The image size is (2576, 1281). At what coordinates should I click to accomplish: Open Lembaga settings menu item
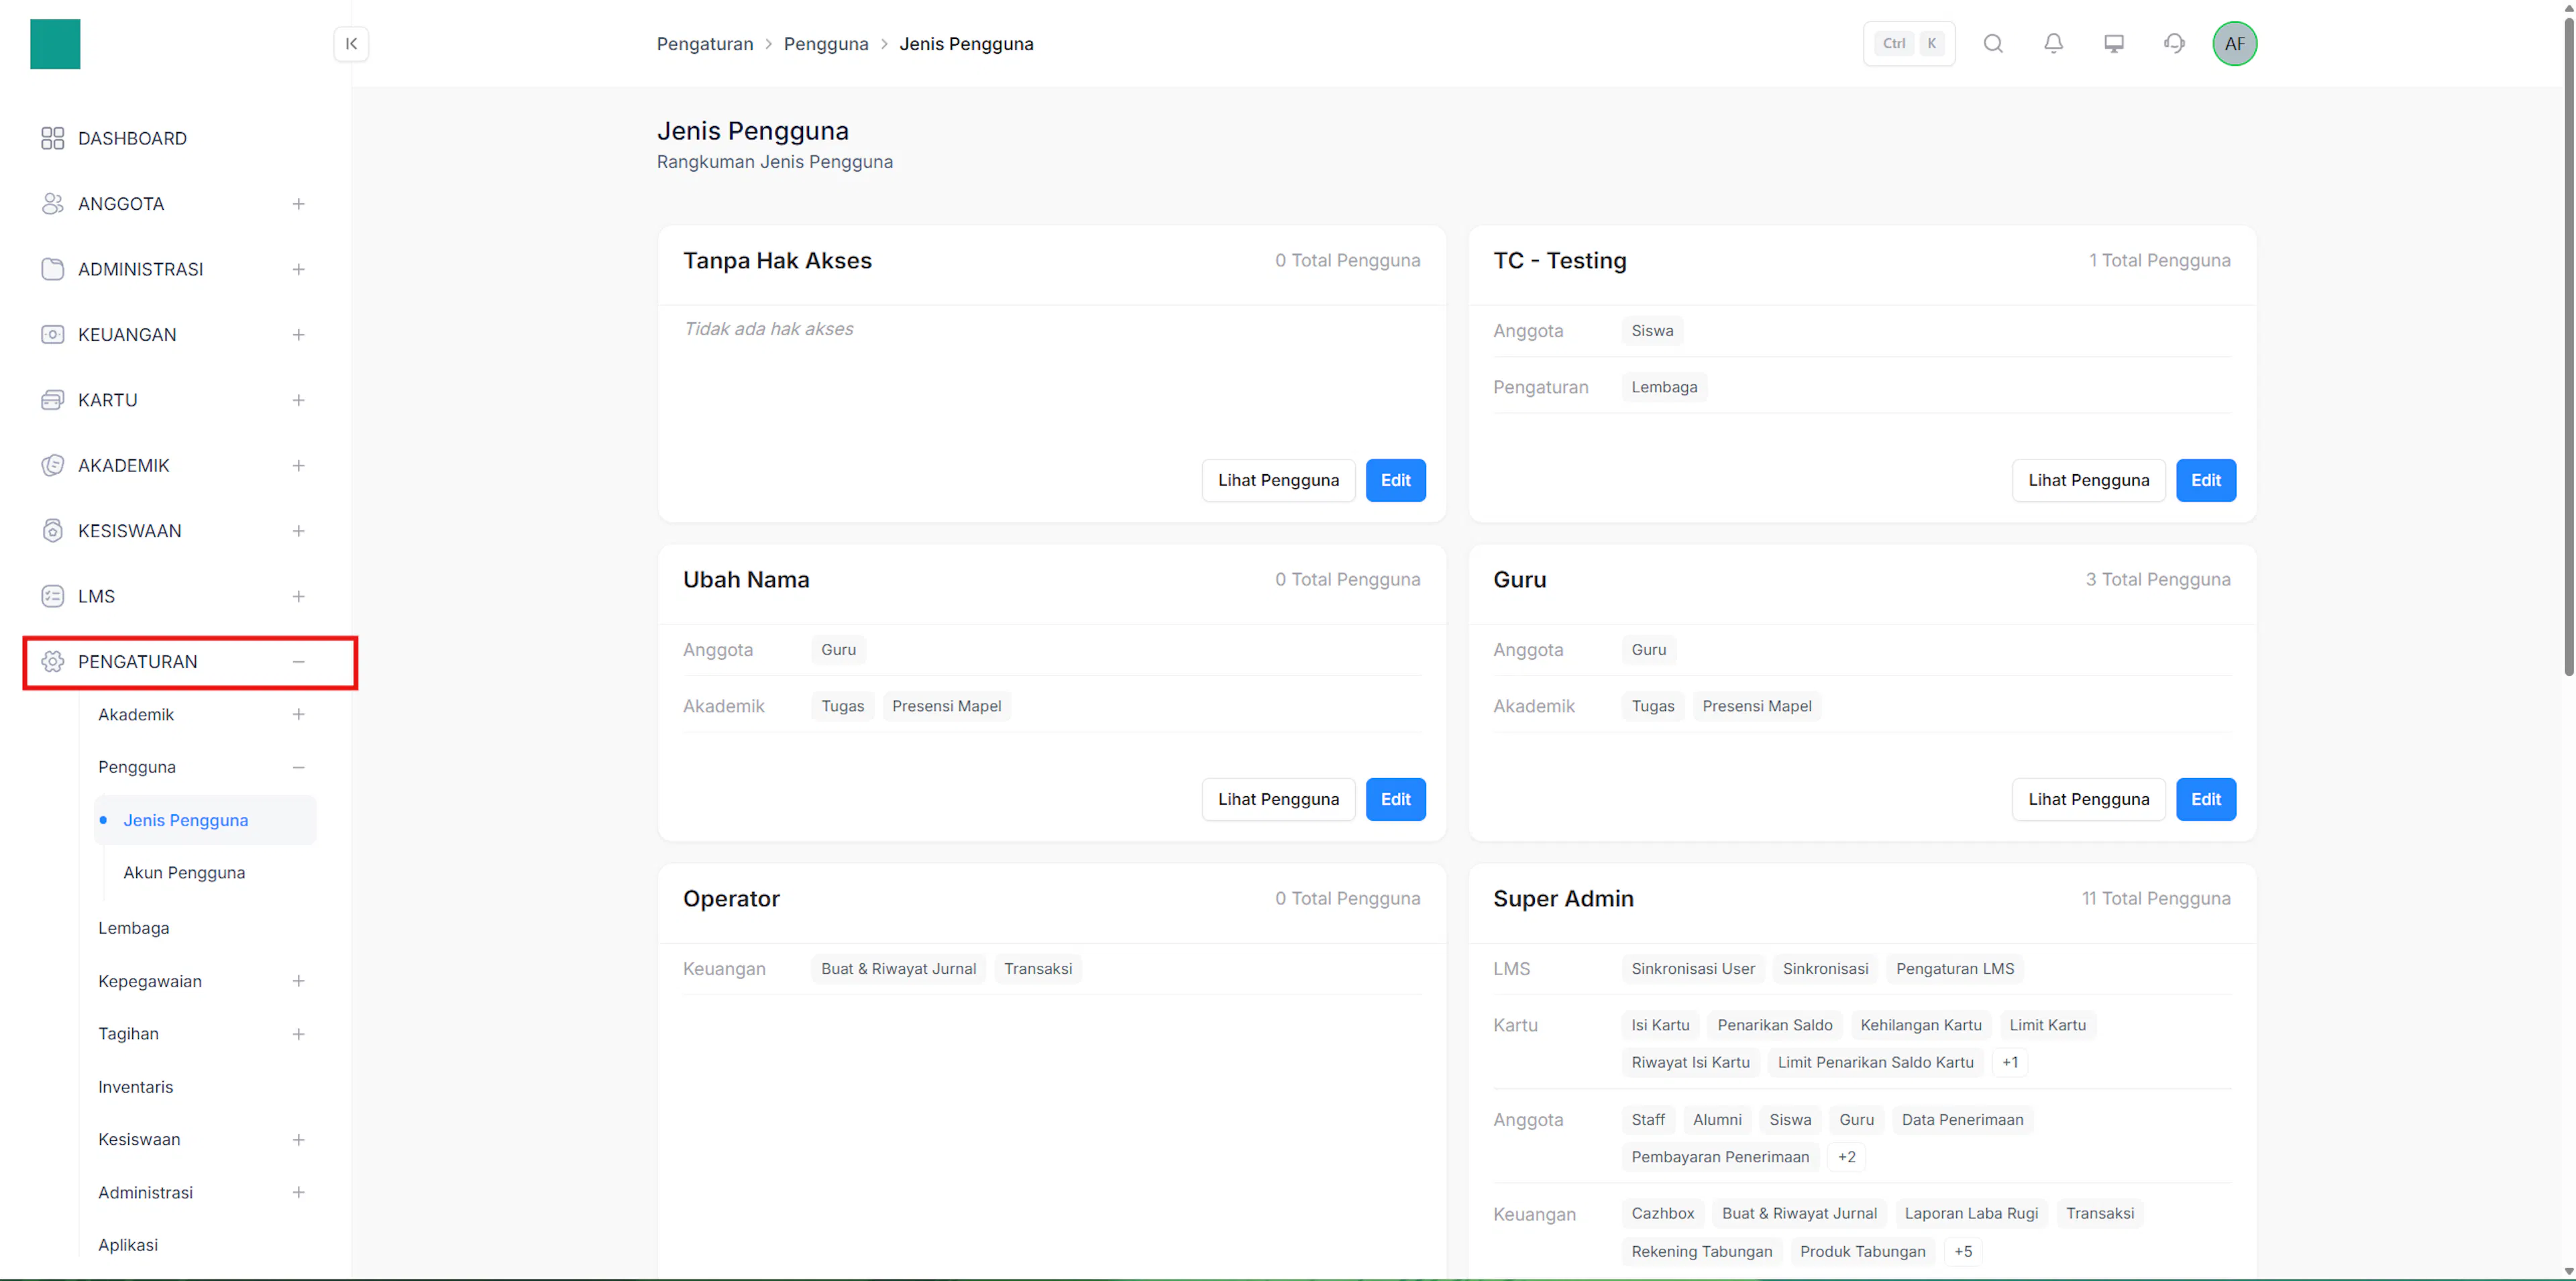click(134, 928)
